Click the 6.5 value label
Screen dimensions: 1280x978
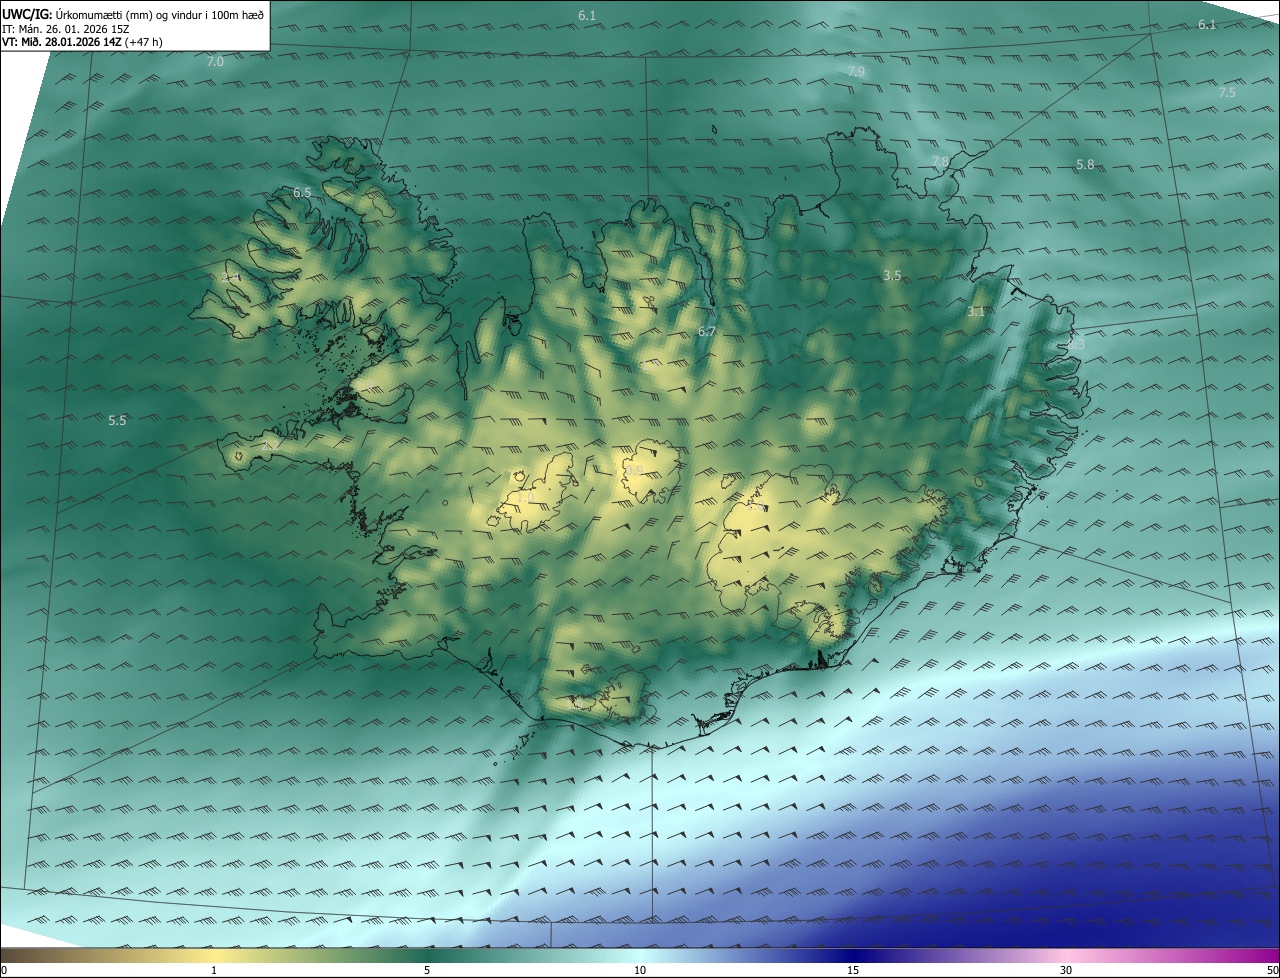coord(302,192)
